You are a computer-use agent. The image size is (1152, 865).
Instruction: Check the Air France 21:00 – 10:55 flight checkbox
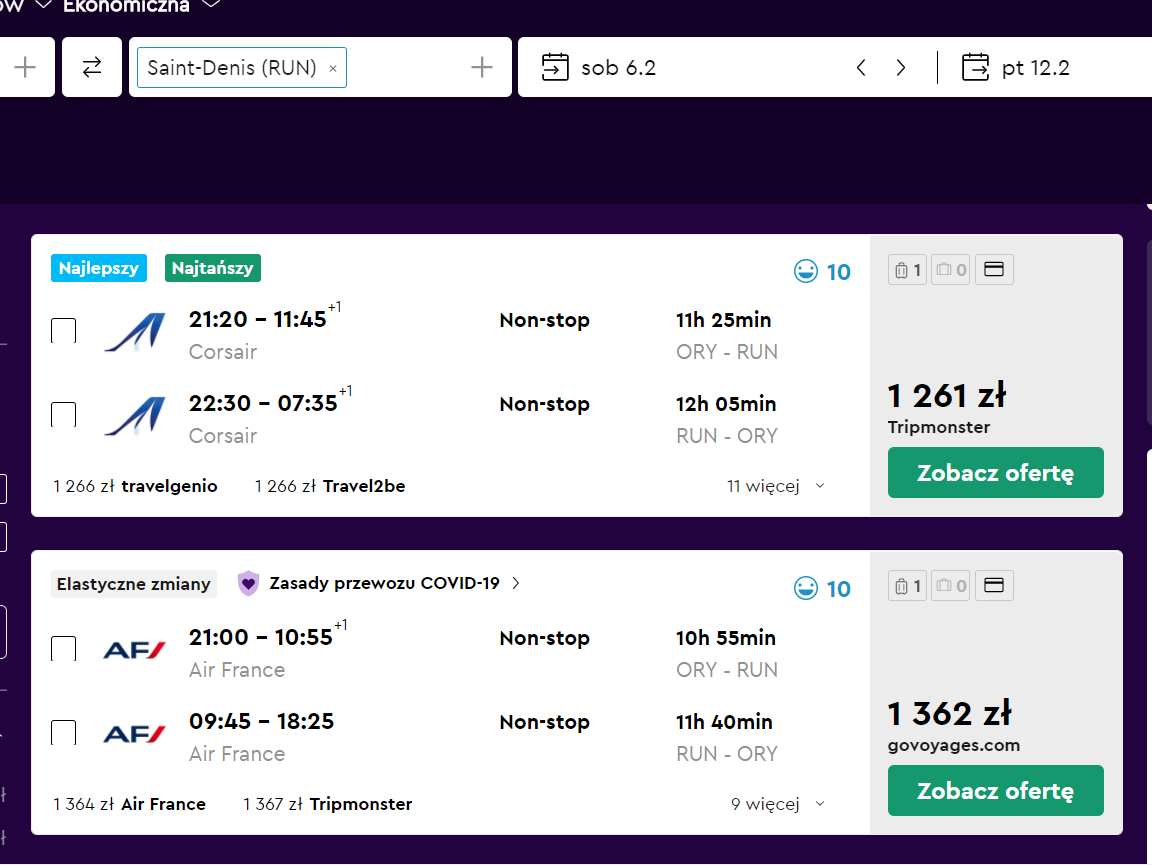click(x=63, y=649)
